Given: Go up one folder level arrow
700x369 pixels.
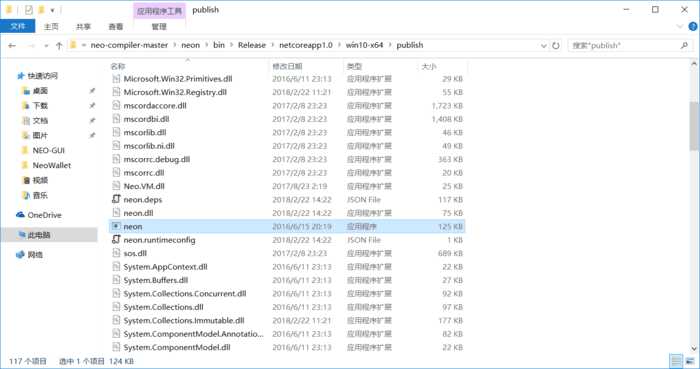Looking at the screenshot, I should pyautogui.click(x=59, y=46).
